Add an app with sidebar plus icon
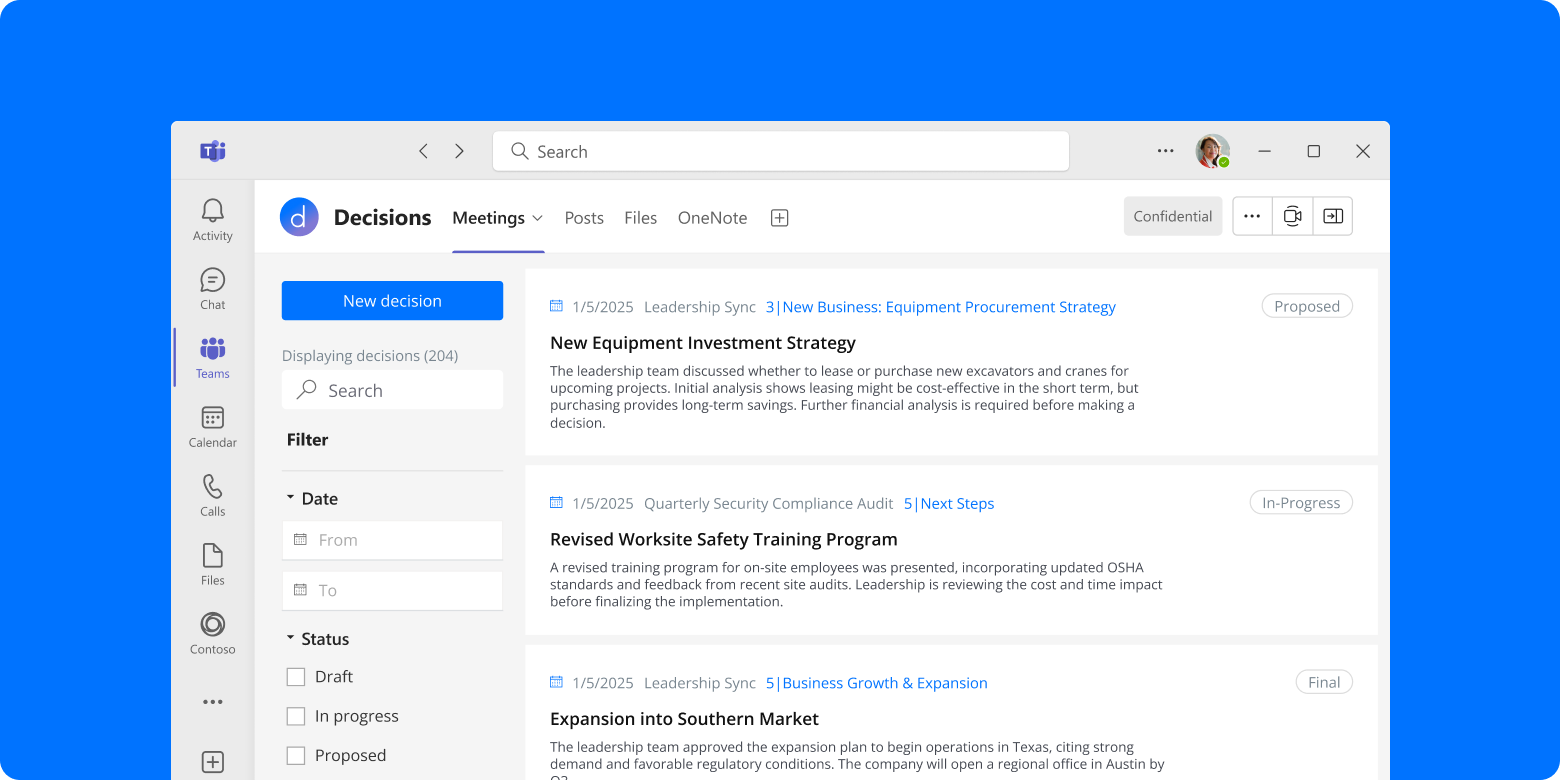The height and width of the screenshot is (780, 1560). pyautogui.click(x=212, y=761)
